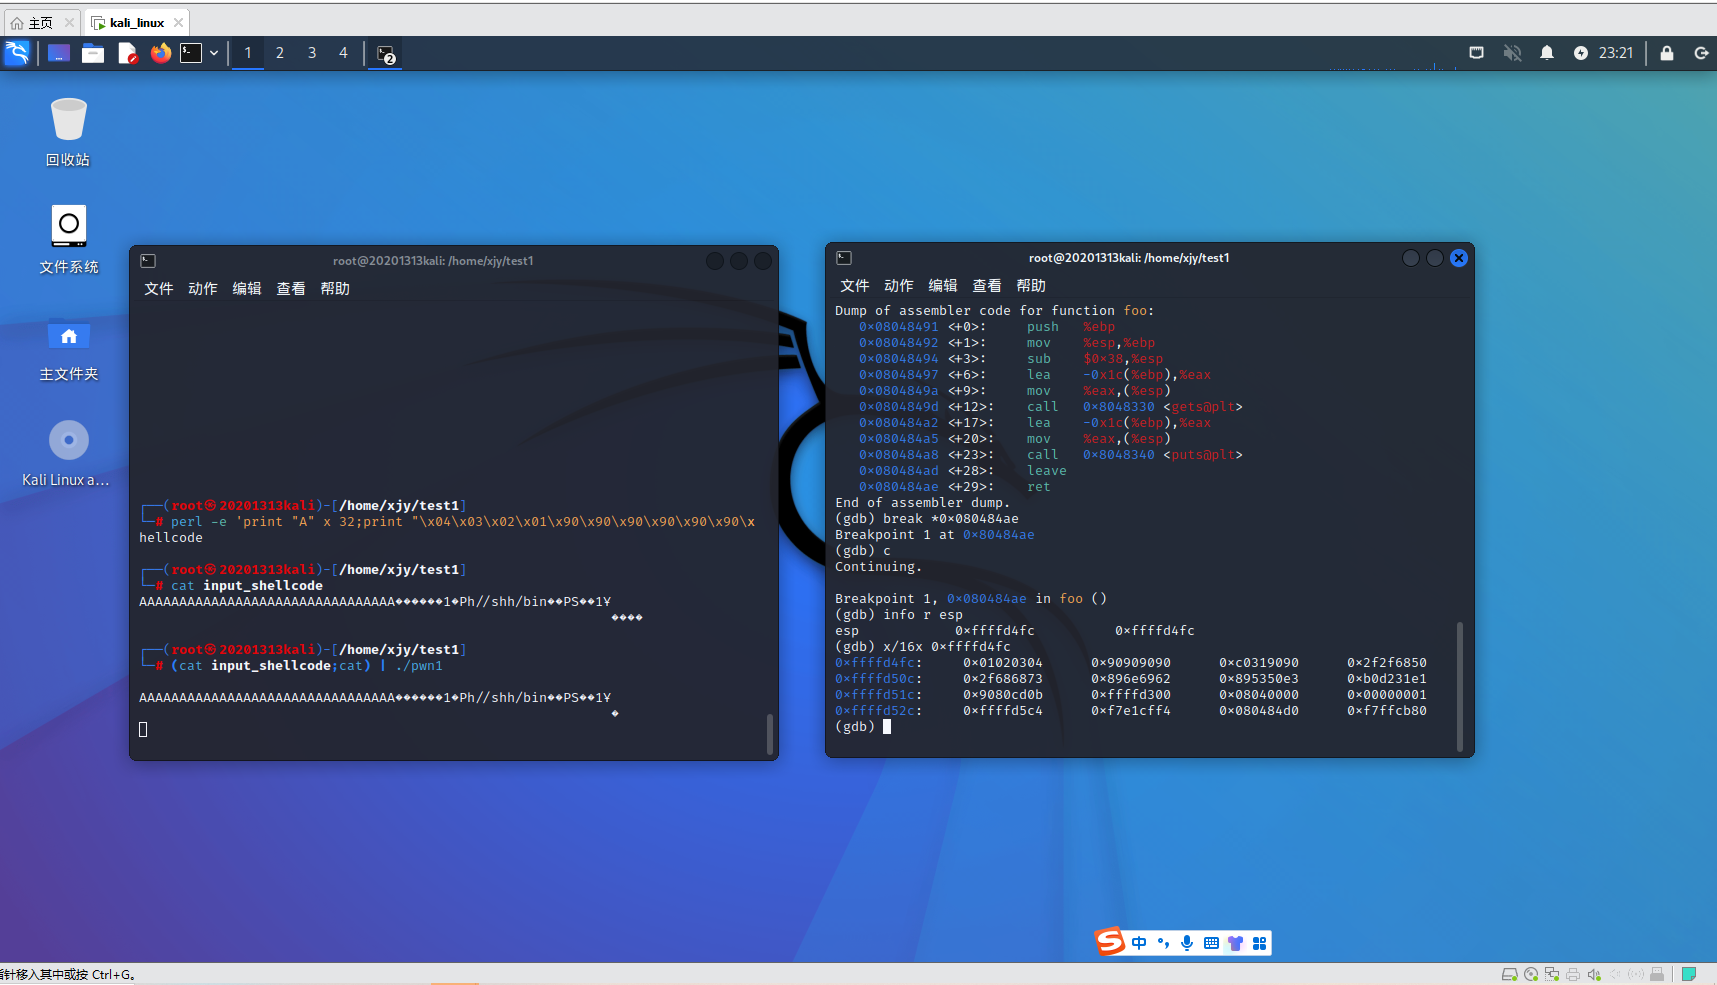This screenshot has height=985, width=1717.
Task: Switch to workspace 2
Action: [280, 53]
